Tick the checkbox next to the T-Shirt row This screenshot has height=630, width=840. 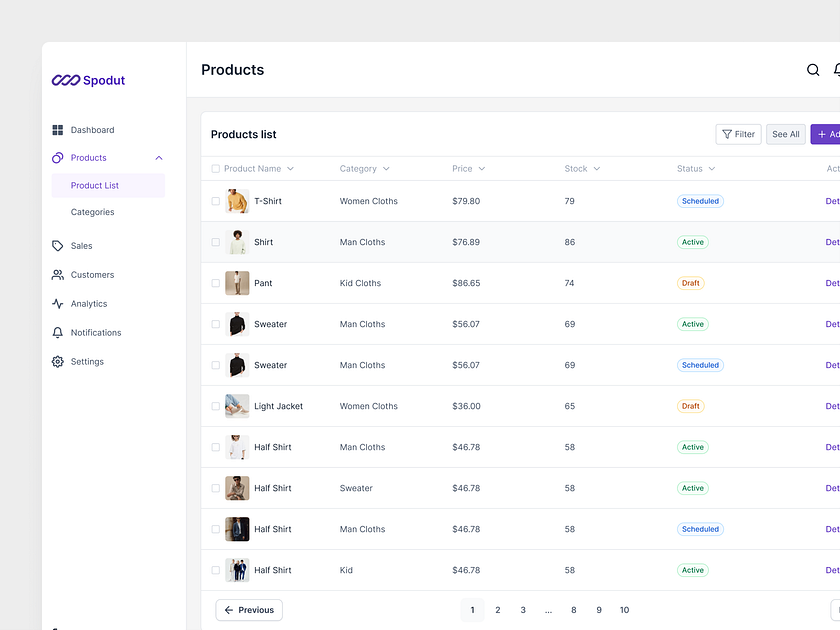point(215,200)
